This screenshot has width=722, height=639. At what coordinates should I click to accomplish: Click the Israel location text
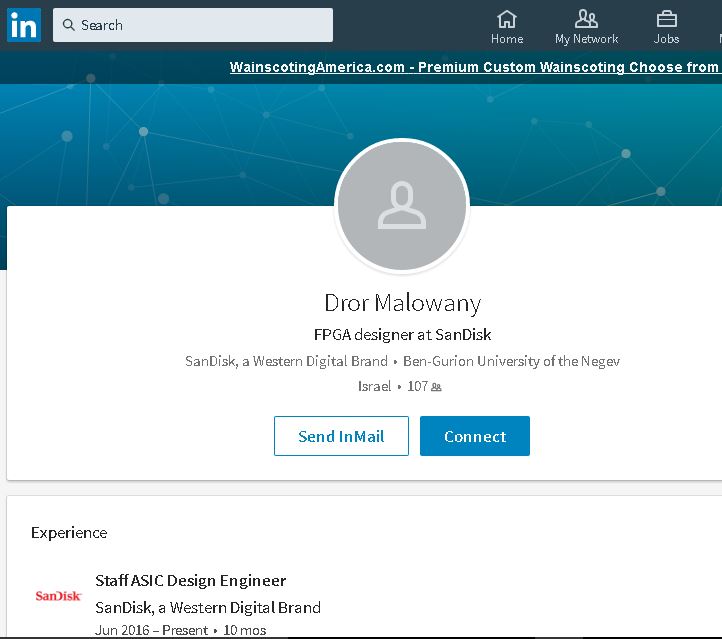374,386
